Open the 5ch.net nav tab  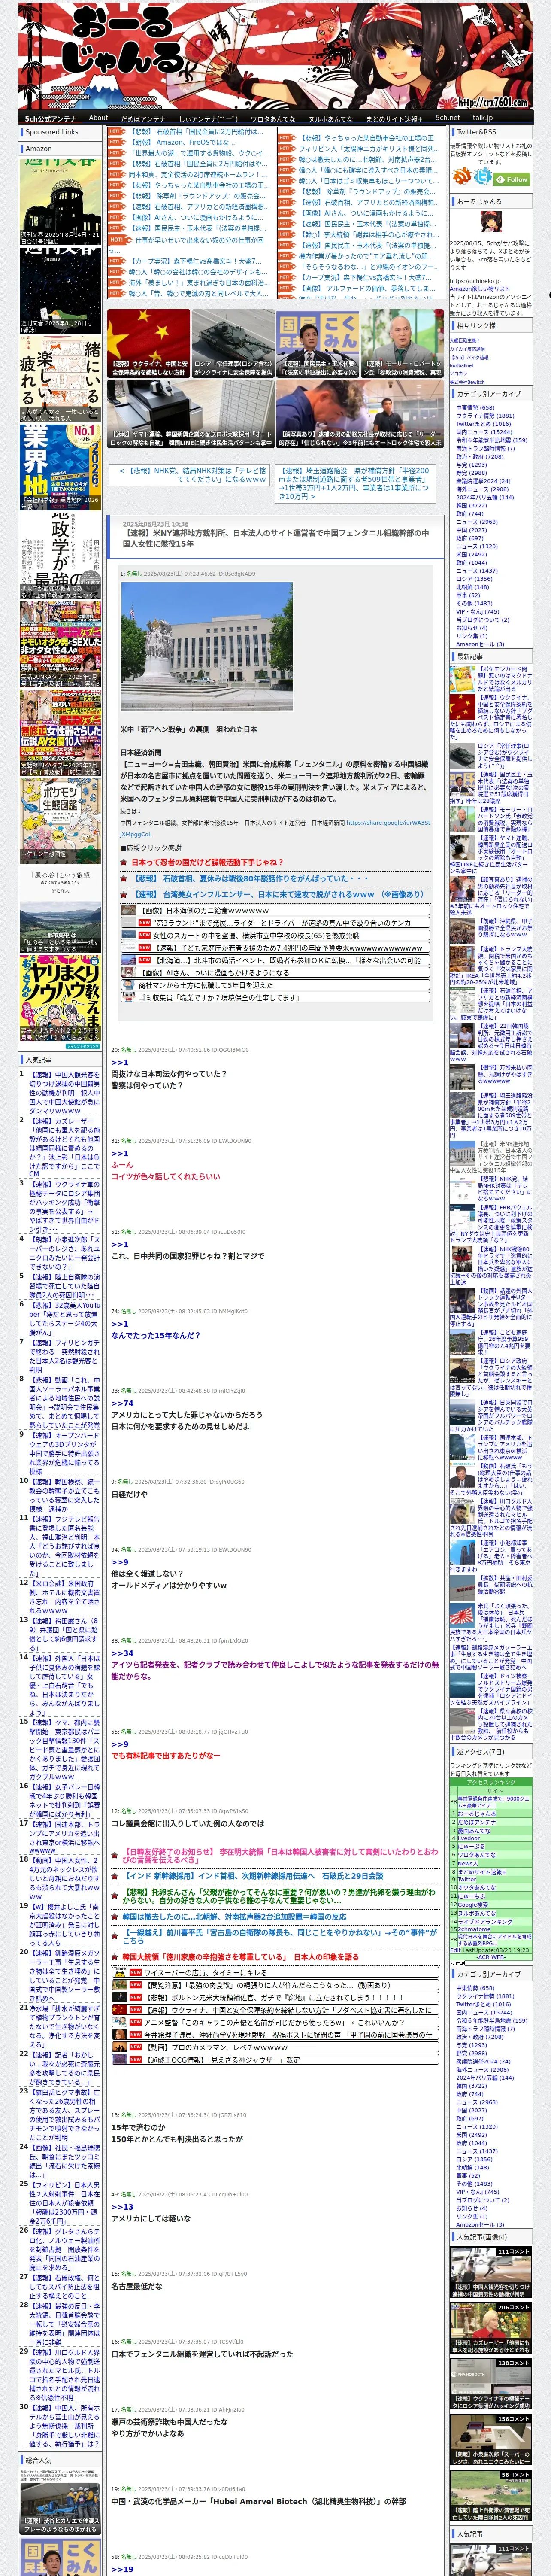click(448, 118)
